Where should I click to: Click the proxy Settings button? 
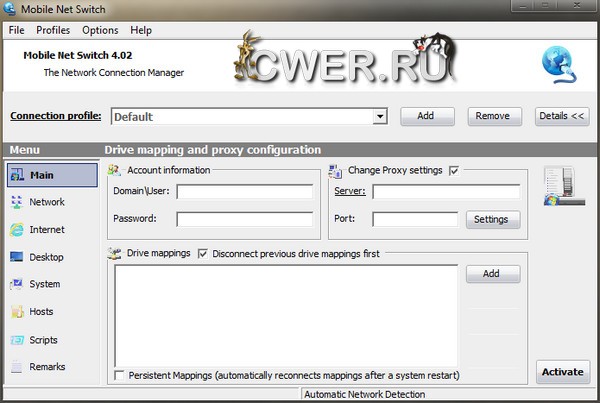[492, 219]
